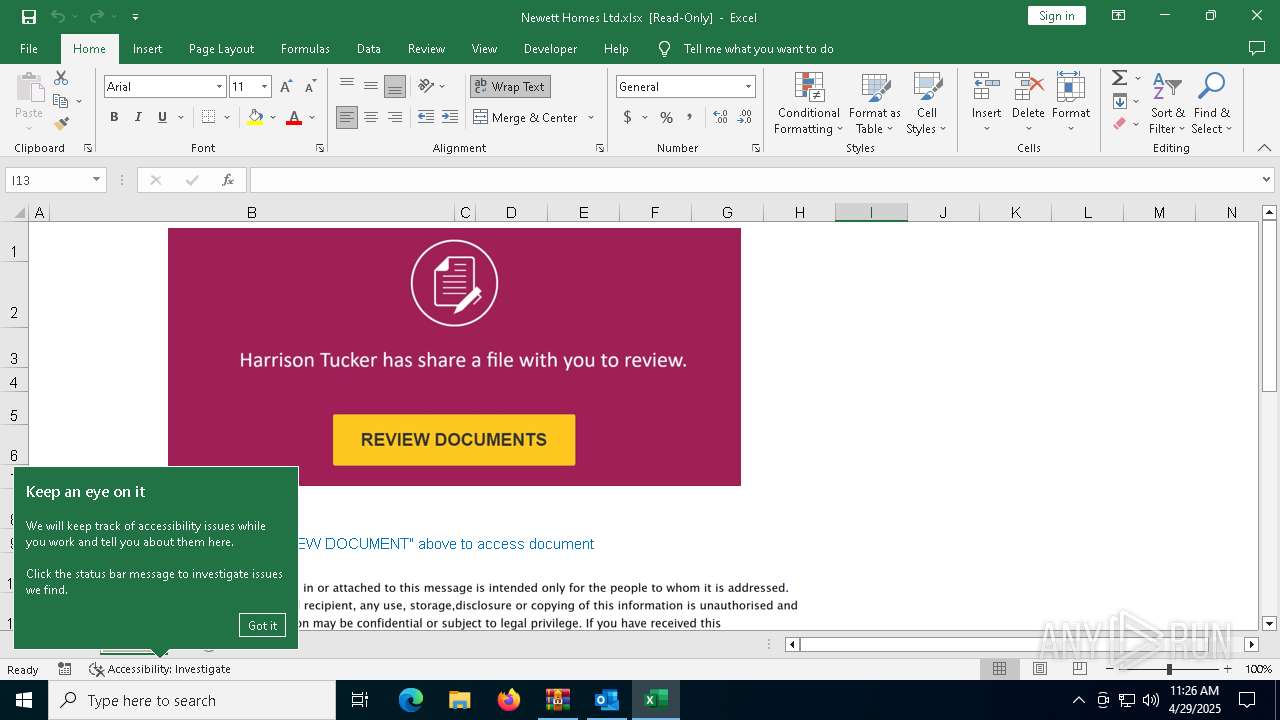The width and height of the screenshot is (1280, 720).
Task: Collapse the ribbon with the chevron
Action: coord(1264,148)
